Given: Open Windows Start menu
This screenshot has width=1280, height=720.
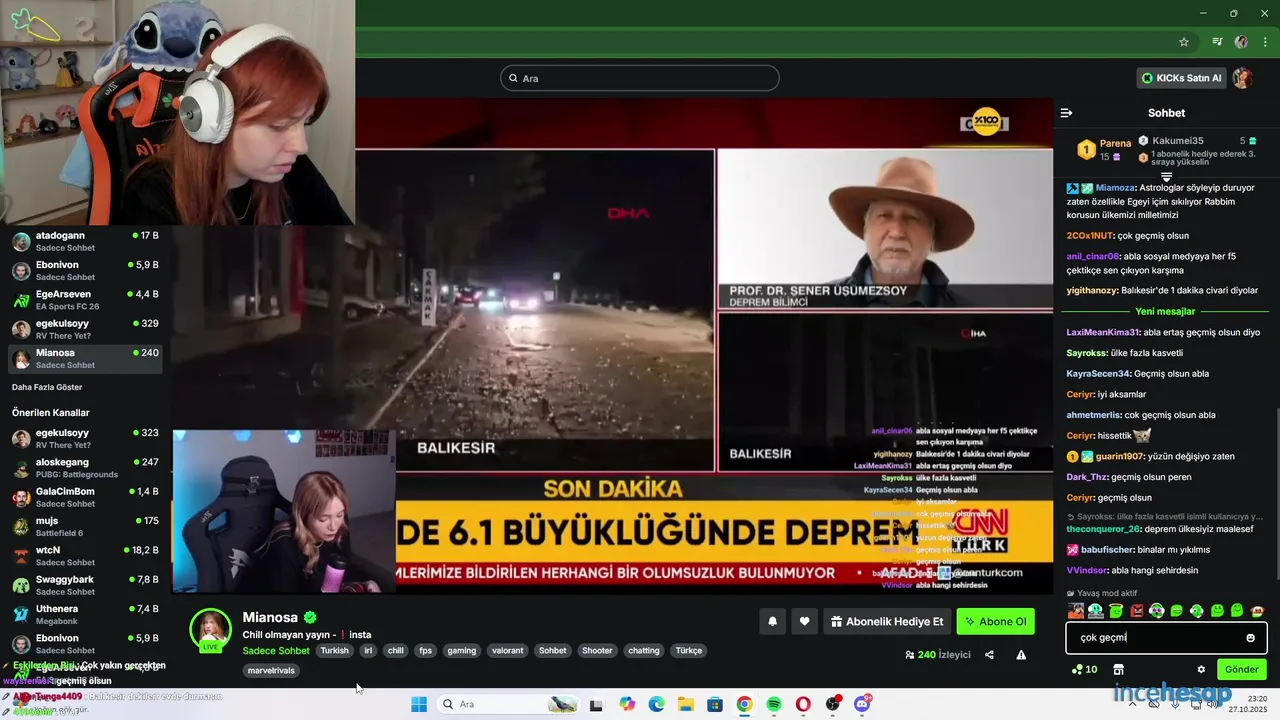Looking at the screenshot, I should 419,704.
